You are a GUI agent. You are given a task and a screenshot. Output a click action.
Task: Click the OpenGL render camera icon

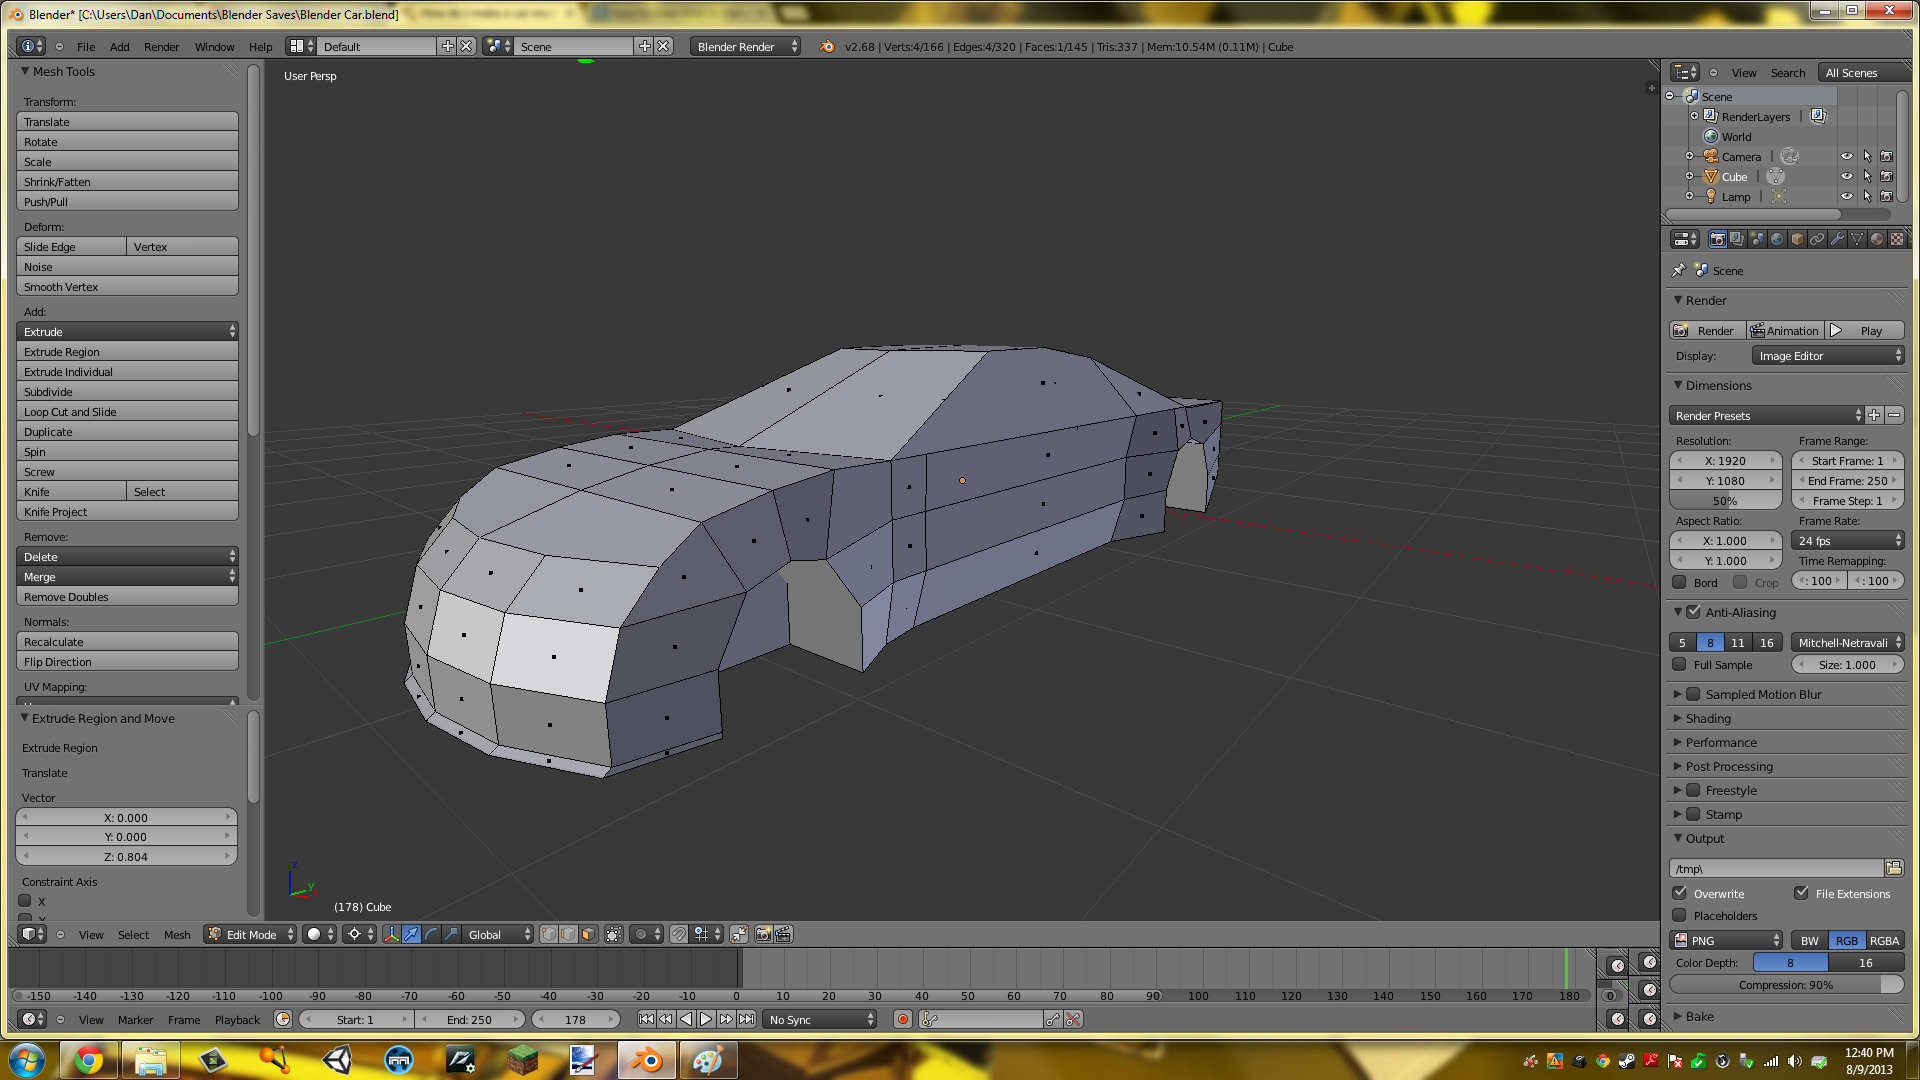pyautogui.click(x=763, y=934)
